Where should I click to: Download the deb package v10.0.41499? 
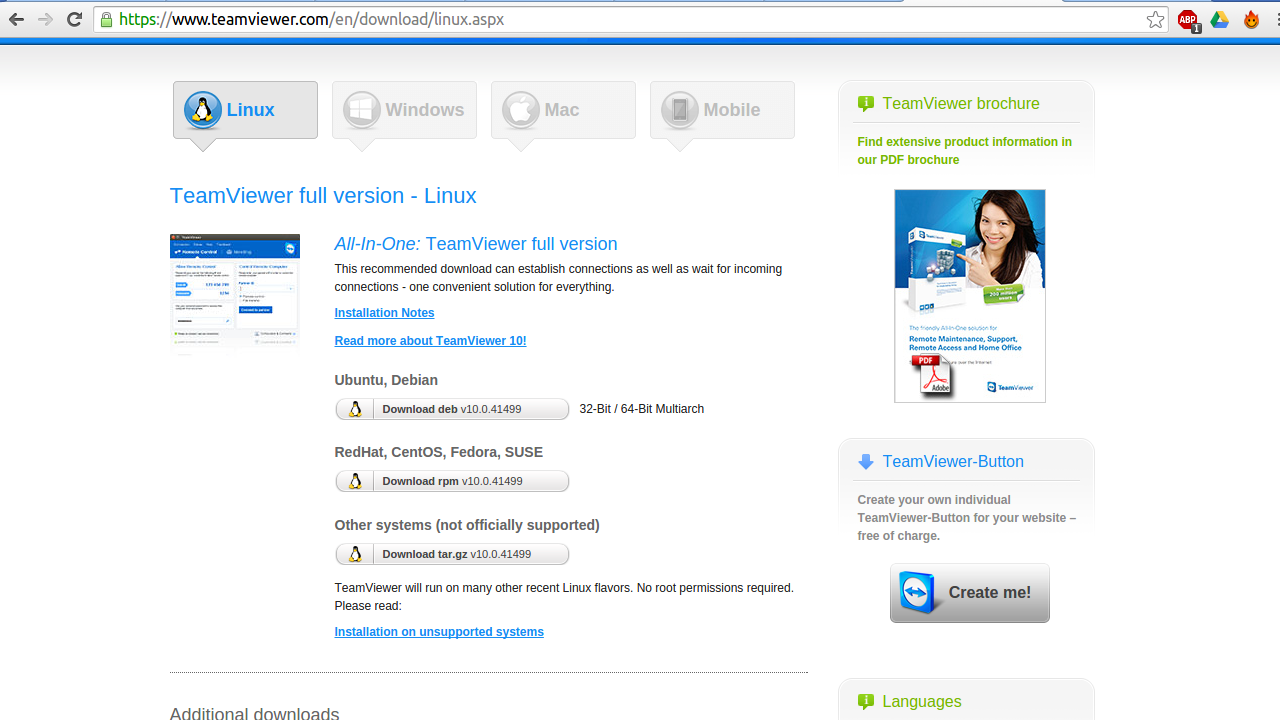click(452, 409)
